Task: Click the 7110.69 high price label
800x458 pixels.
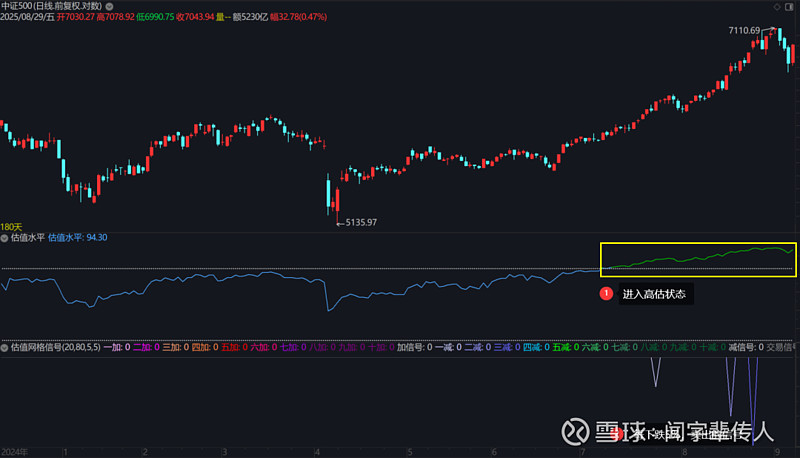Action: pyautogui.click(x=744, y=31)
